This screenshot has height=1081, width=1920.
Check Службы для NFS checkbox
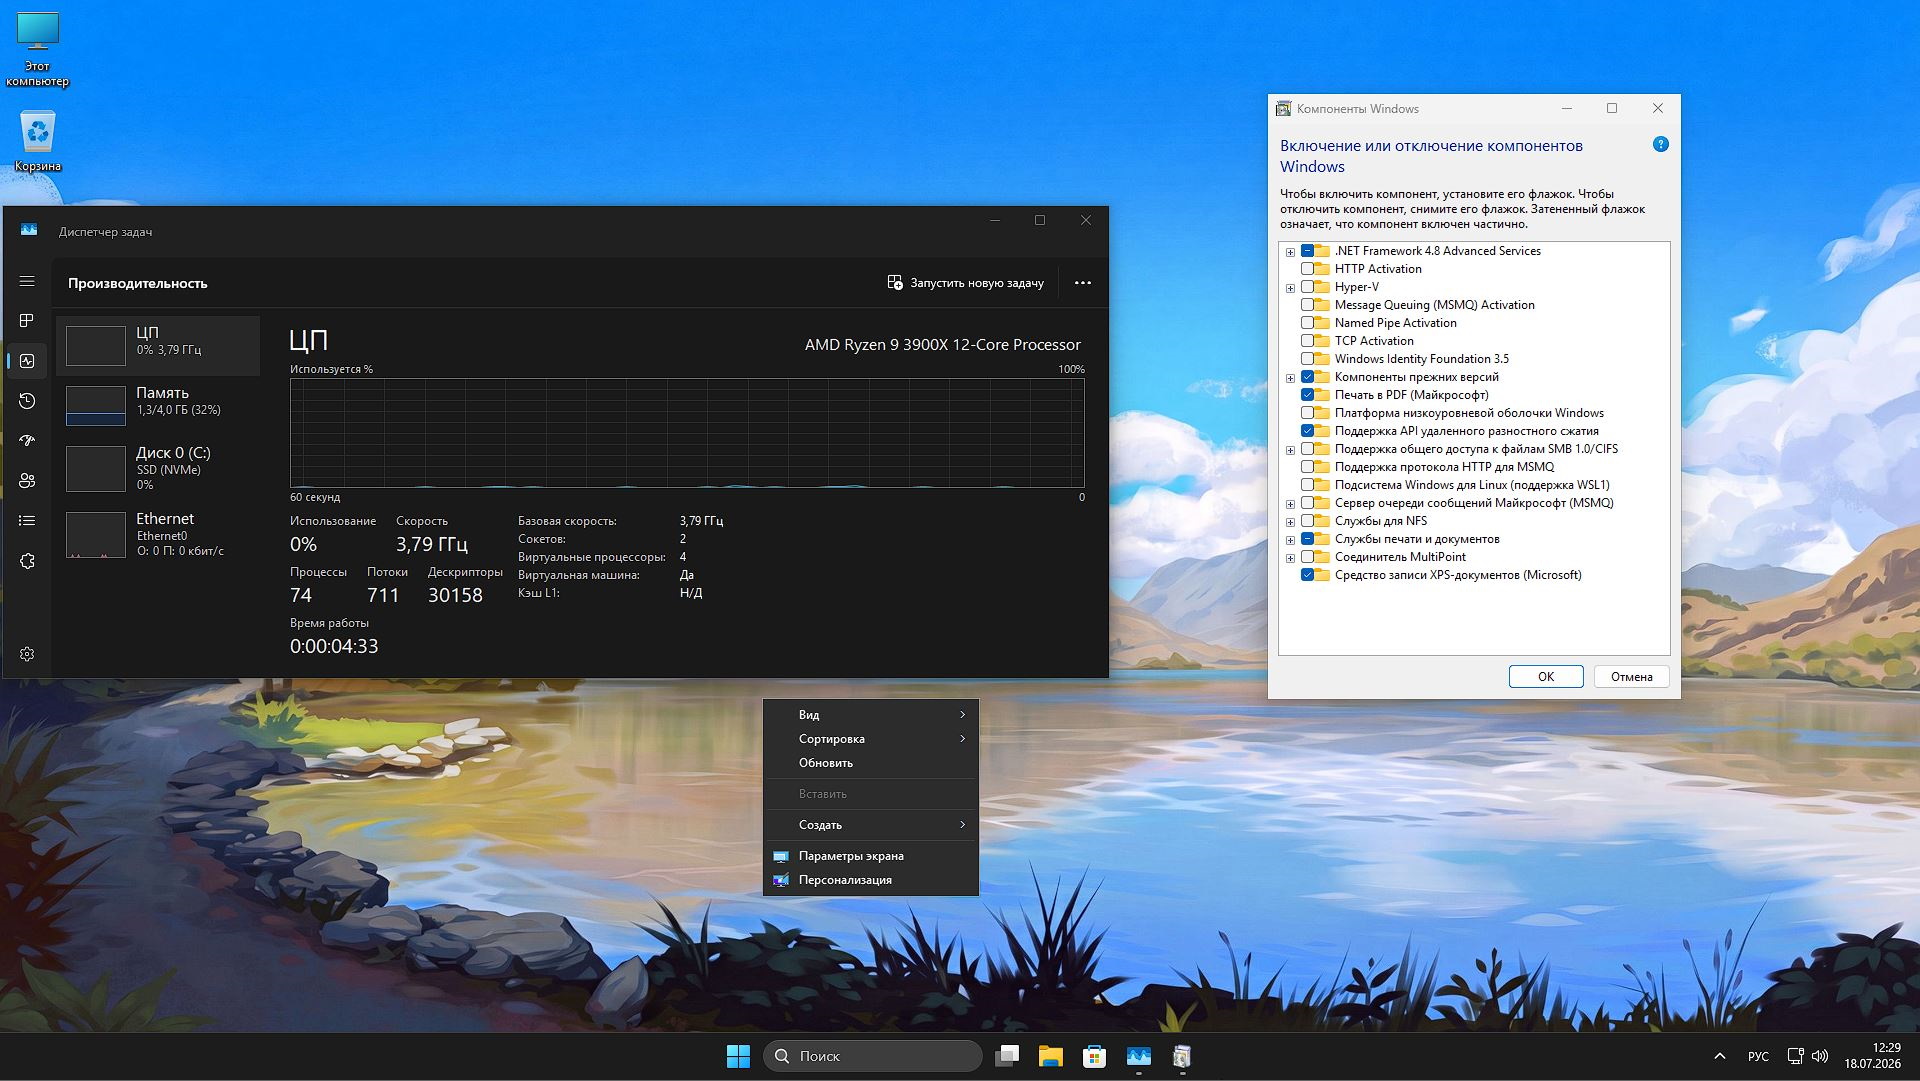1308,521
